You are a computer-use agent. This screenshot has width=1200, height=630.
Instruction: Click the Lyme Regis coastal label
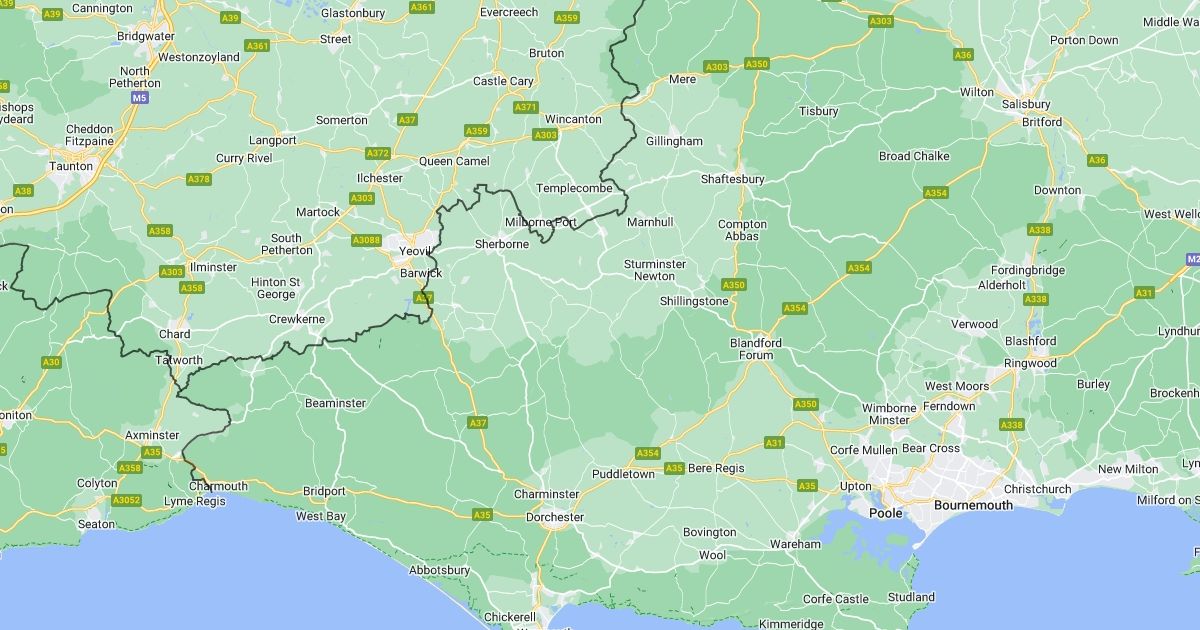pyautogui.click(x=195, y=501)
